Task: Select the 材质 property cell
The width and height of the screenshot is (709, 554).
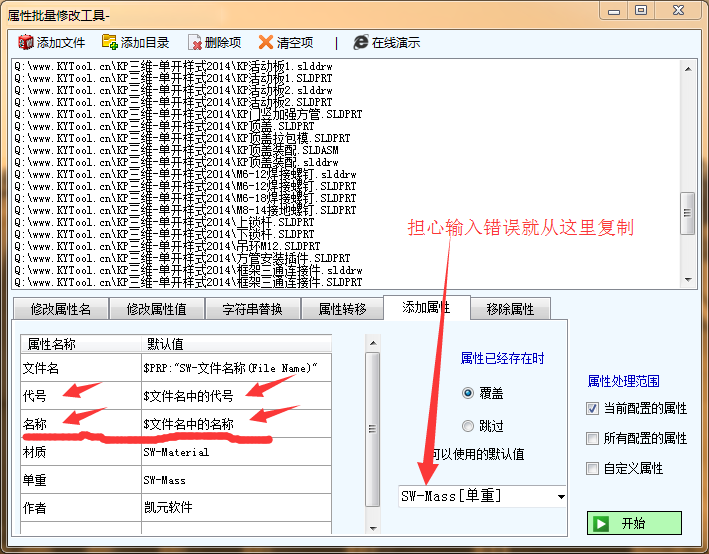Action: click(81, 452)
